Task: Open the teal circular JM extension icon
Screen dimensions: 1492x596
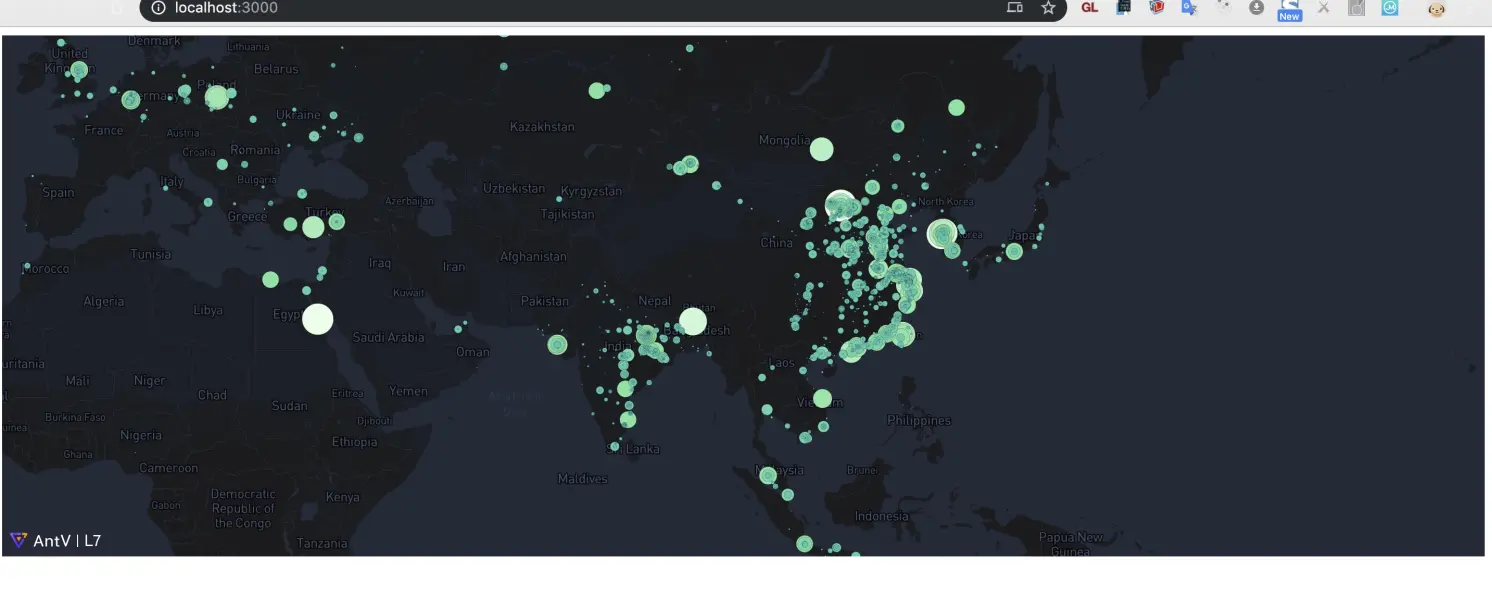Action: click(x=1390, y=8)
